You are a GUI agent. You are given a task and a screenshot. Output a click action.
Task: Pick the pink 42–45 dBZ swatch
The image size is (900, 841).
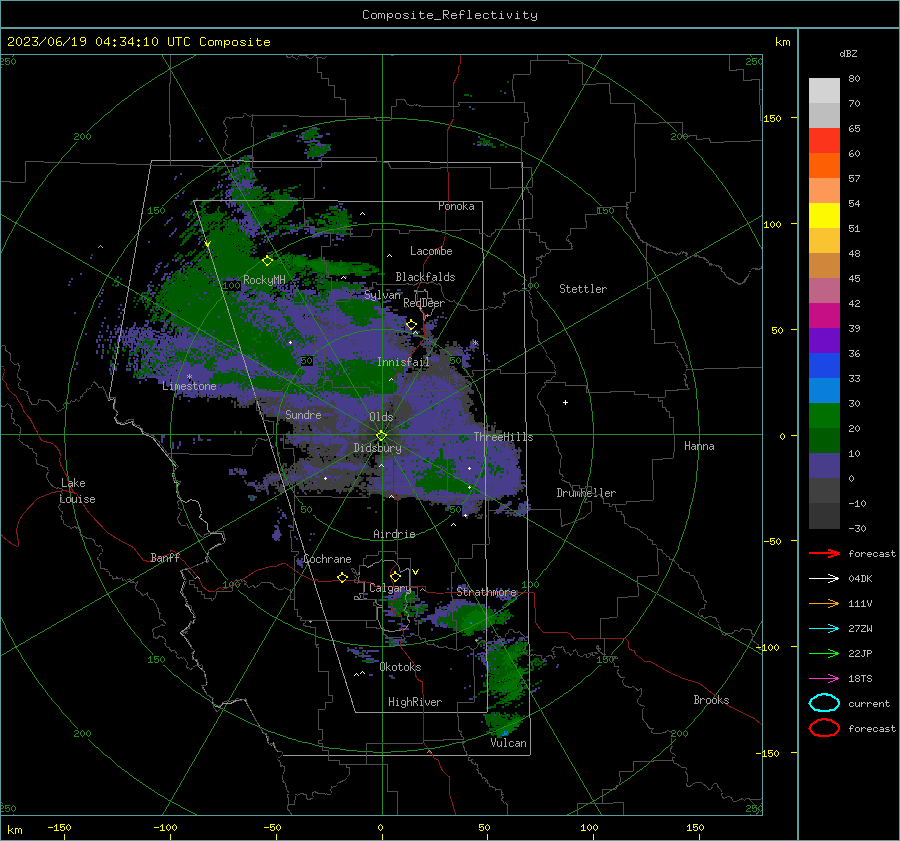(824, 290)
